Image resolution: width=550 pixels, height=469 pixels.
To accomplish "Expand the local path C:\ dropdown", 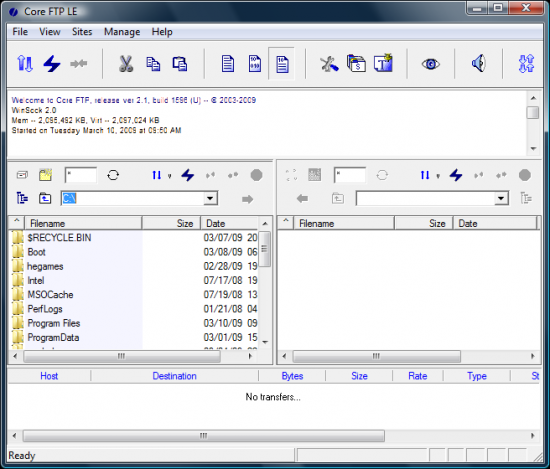I will coord(210,199).
